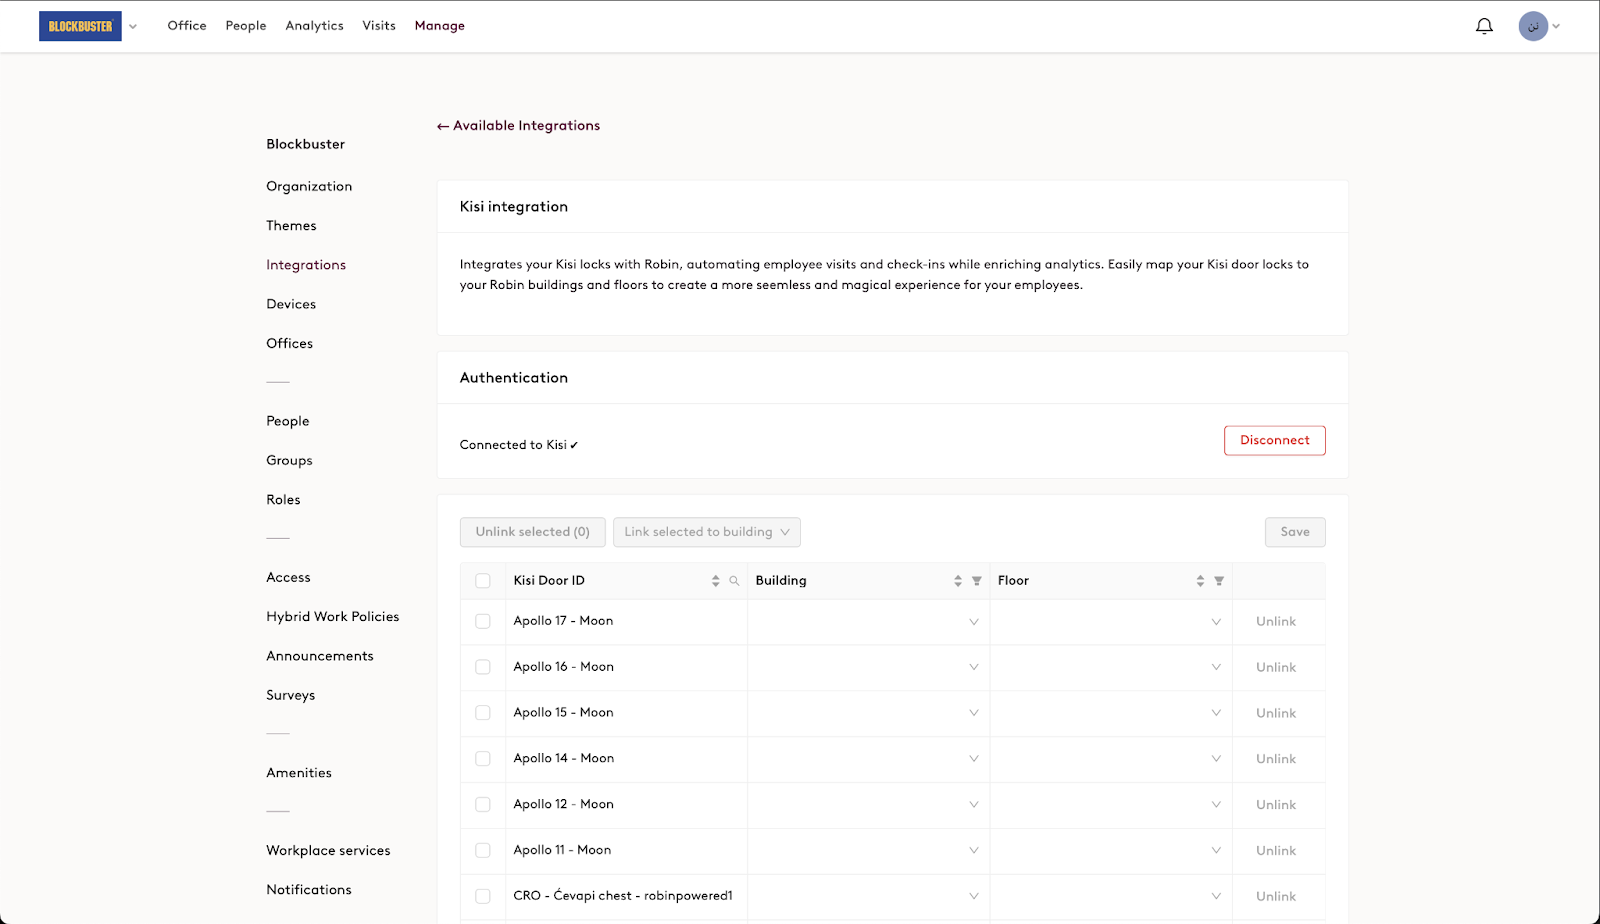Select the Blockbuster sidebar heading
The width and height of the screenshot is (1600, 924).
pyautogui.click(x=306, y=144)
